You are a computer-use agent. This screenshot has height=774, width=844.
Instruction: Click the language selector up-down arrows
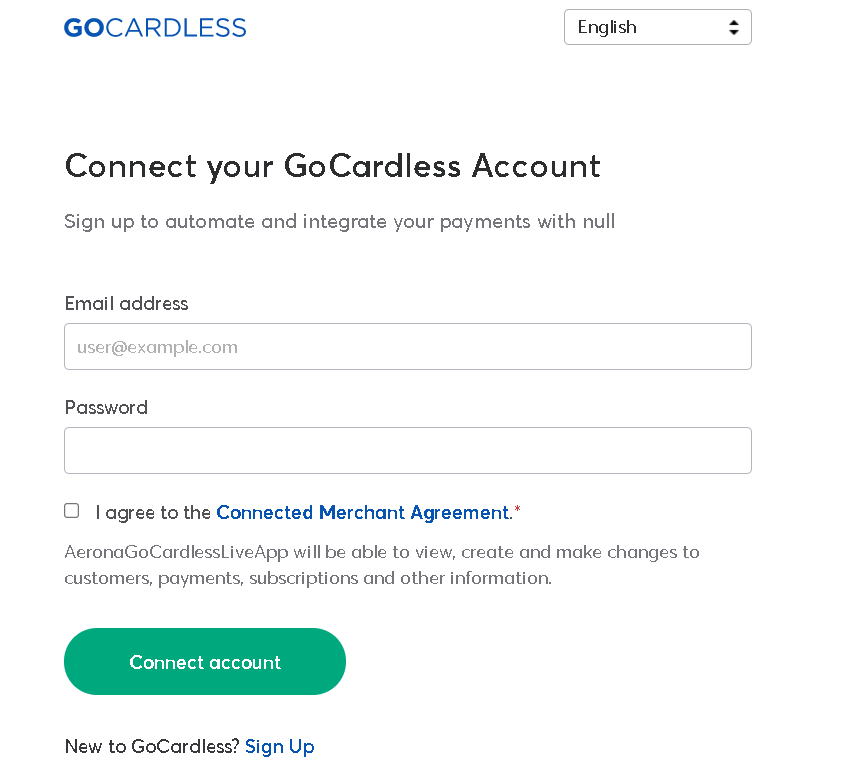click(734, 27)
